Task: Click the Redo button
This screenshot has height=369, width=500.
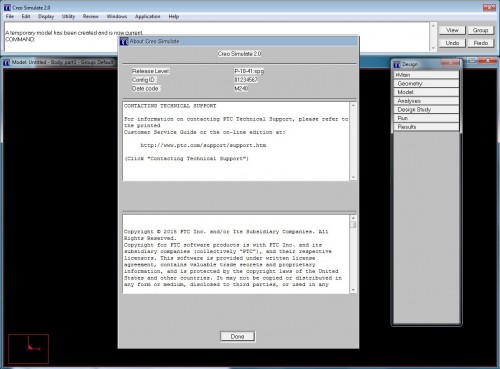Action: click(x=480, y=43)
